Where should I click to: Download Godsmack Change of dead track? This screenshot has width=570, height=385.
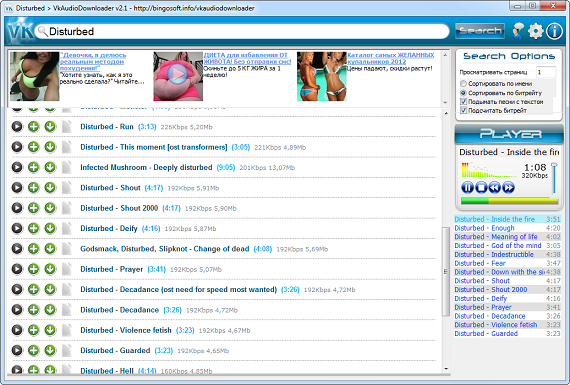[x=50, y=249]
